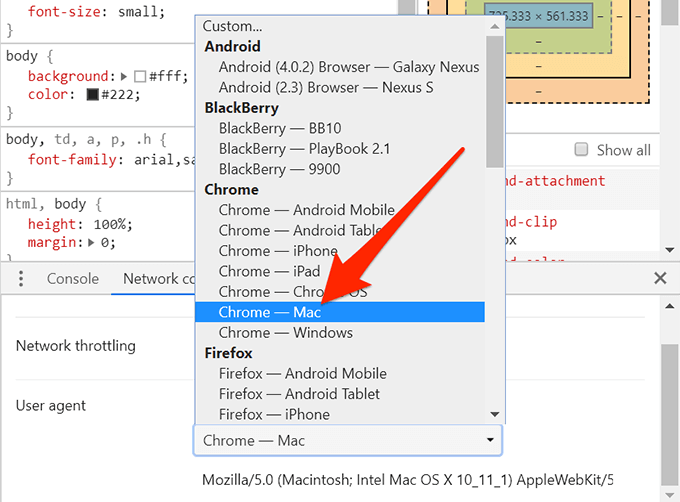Switch to the Network conditions tab

[159, 278]
